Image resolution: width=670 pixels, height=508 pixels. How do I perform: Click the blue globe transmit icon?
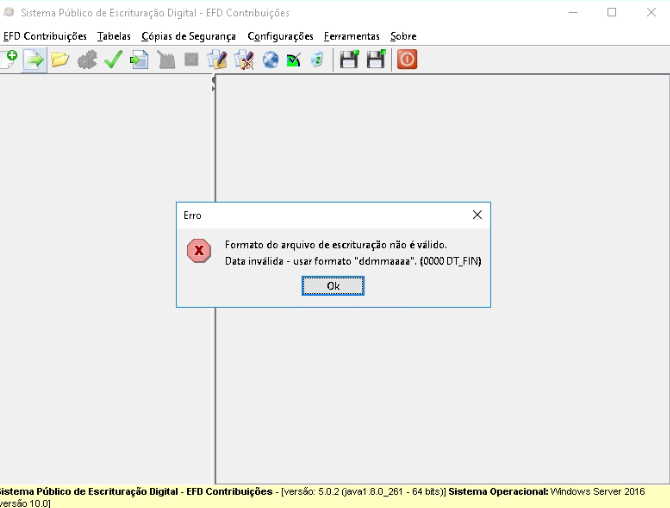[x=270, y=60]
